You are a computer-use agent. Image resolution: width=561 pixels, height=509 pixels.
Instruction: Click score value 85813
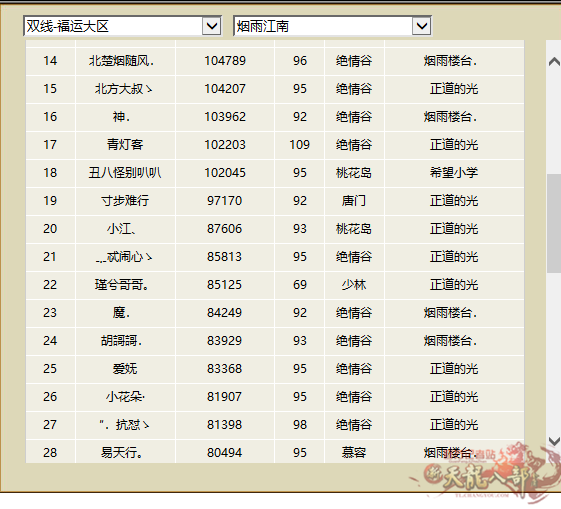[225, 257]
